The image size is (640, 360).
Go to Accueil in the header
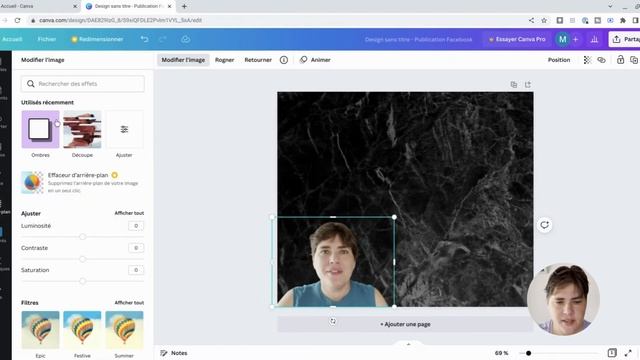12,39
